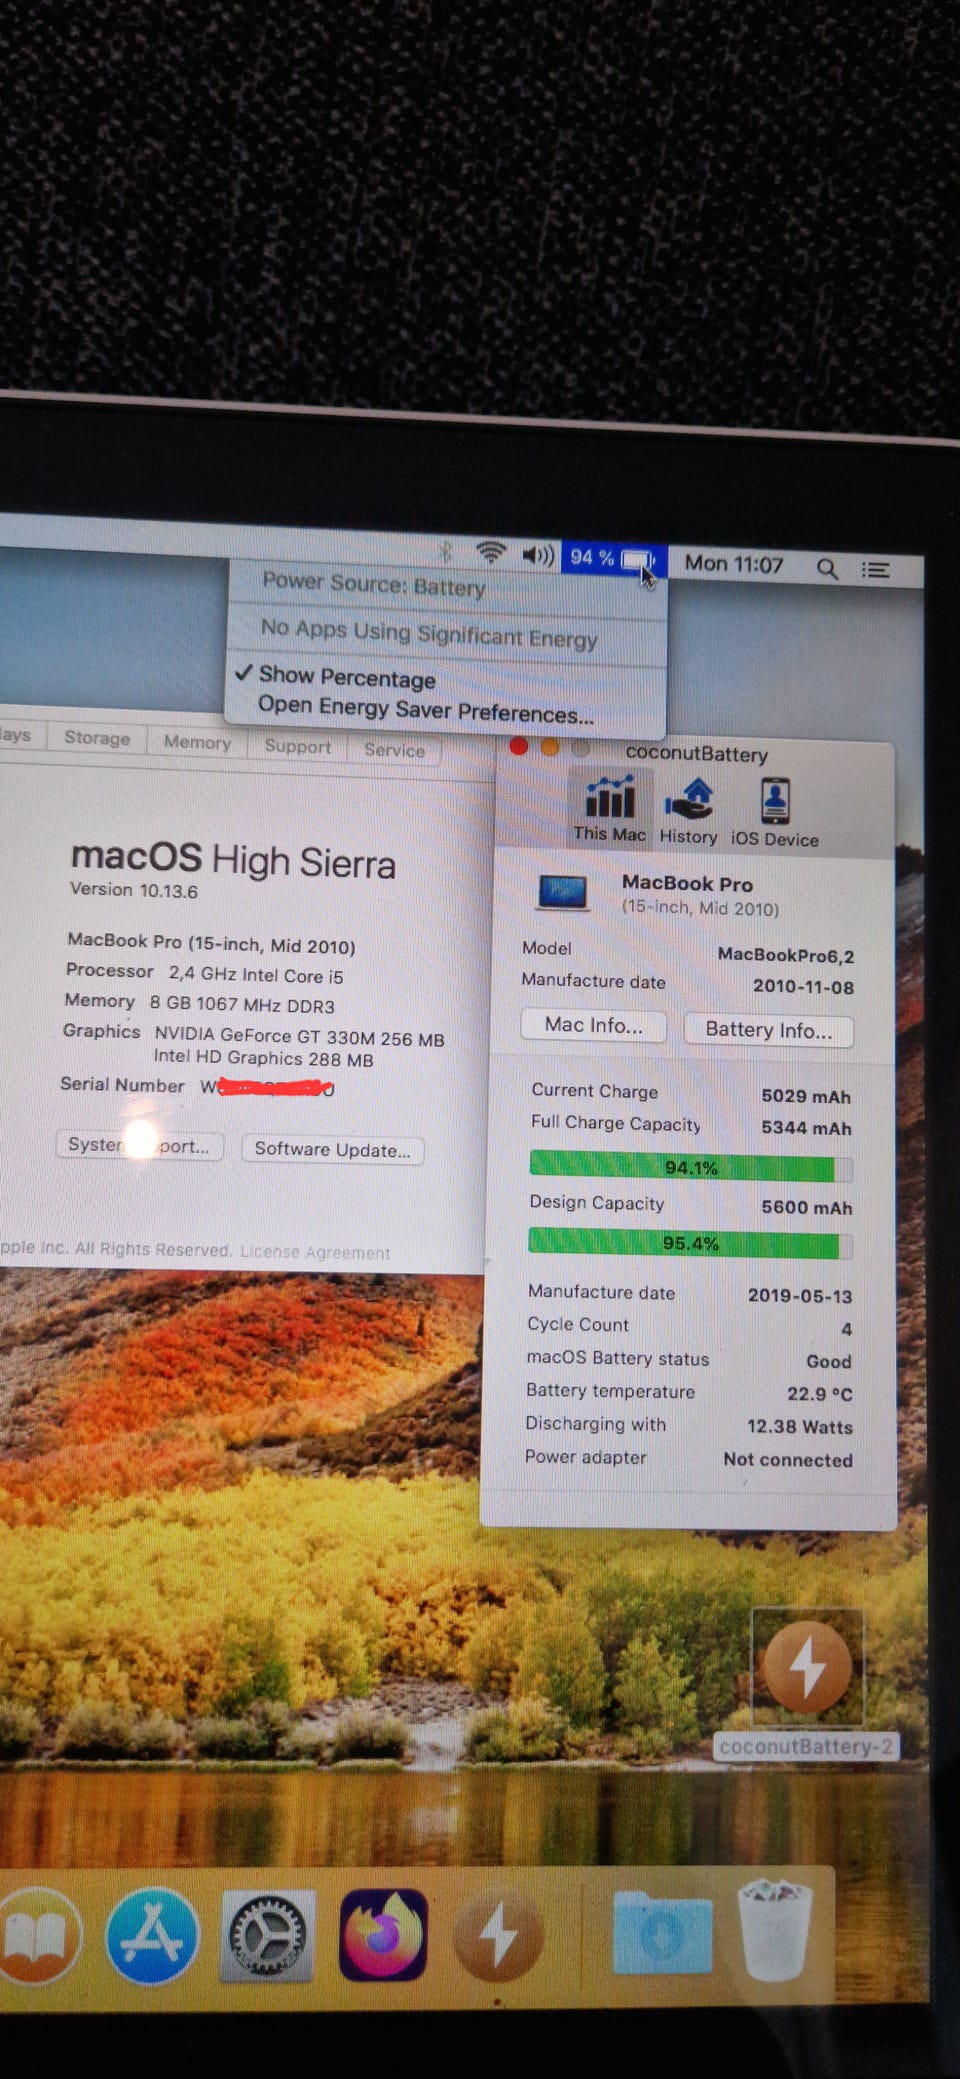
Task: Click the Mon 11:07 clock
Action: coord(734,564)
